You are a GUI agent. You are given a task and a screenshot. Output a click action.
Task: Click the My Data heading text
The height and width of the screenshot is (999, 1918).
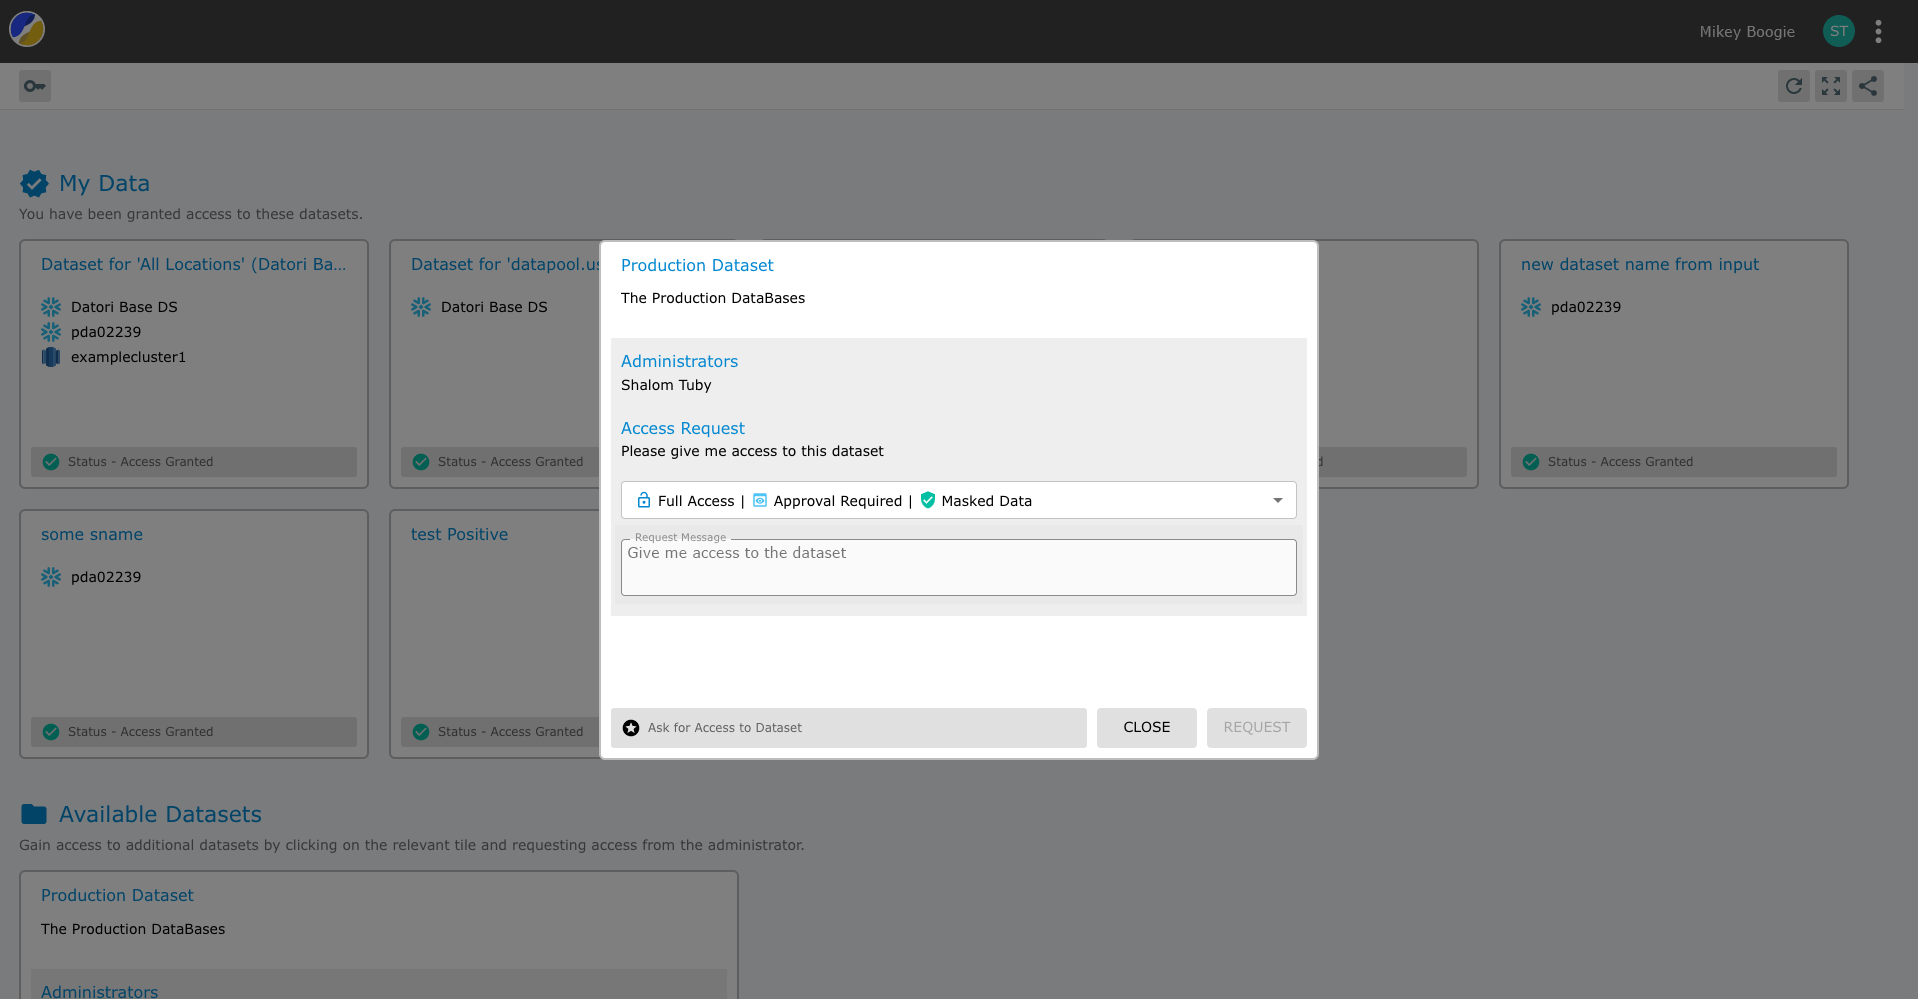(x=104, y=184)
